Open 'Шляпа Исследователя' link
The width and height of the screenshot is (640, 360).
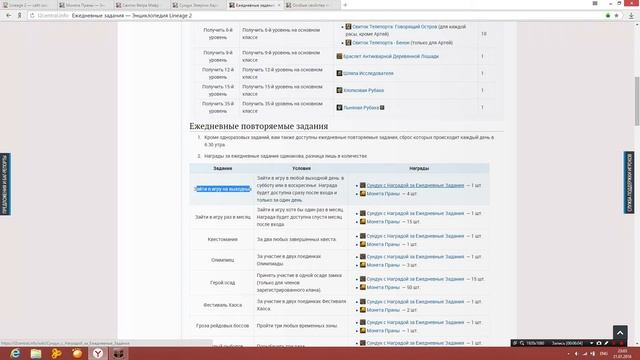pos(368,73)
